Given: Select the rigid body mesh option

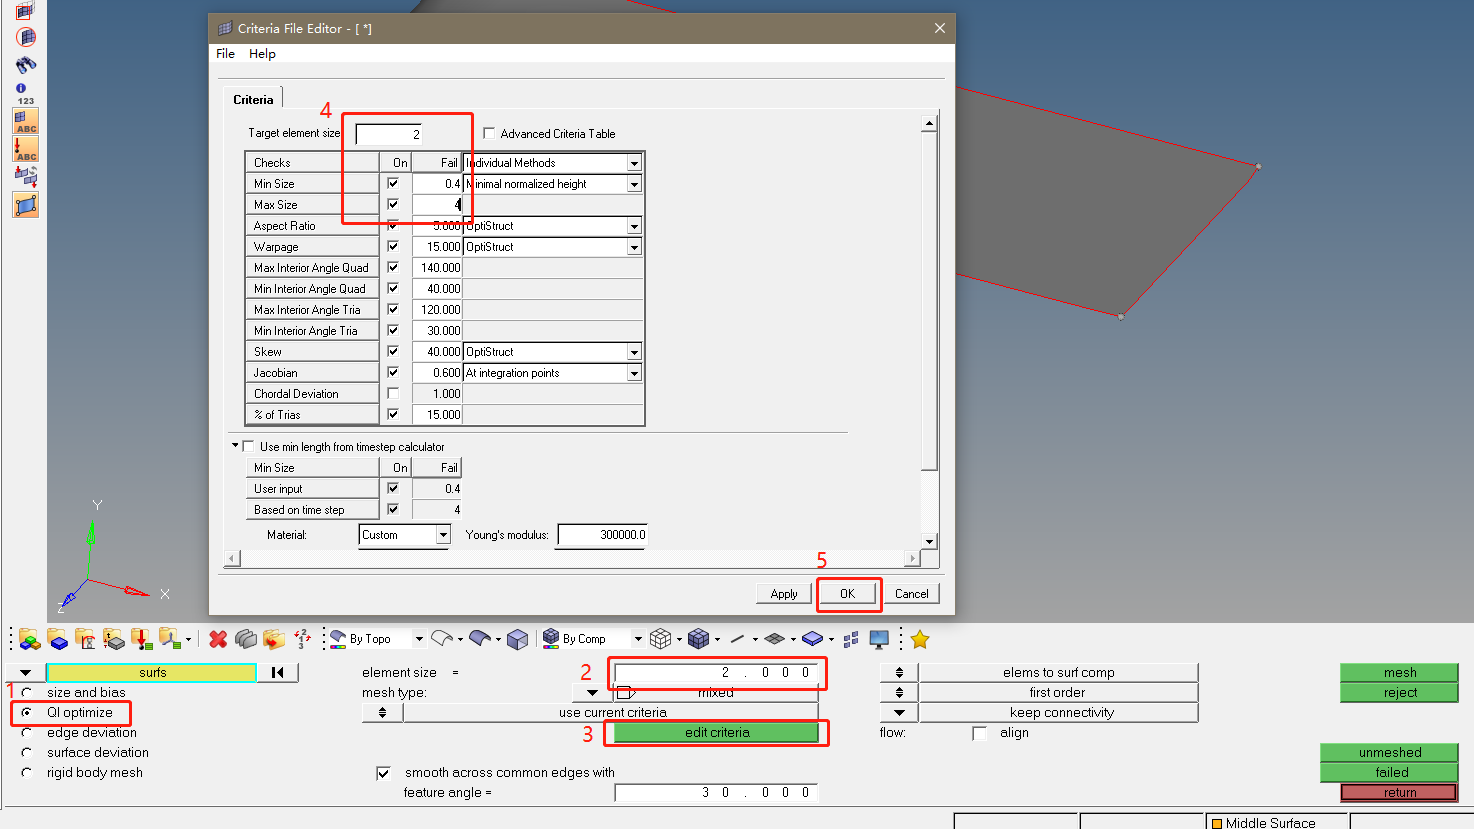Looking at the screenshot, I should [x=26, y=772].
